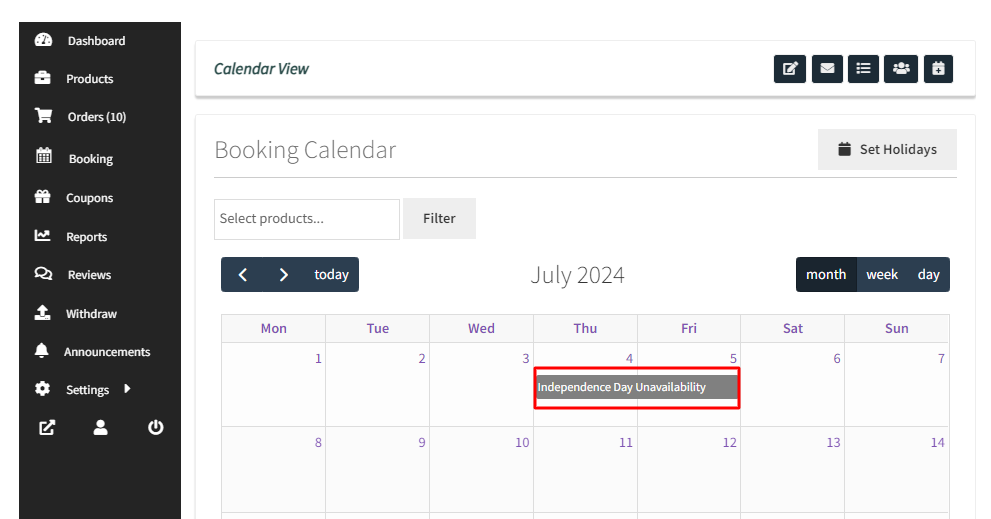Click the list view icon in header
The image size is (991, 519).
click(863, 69)
